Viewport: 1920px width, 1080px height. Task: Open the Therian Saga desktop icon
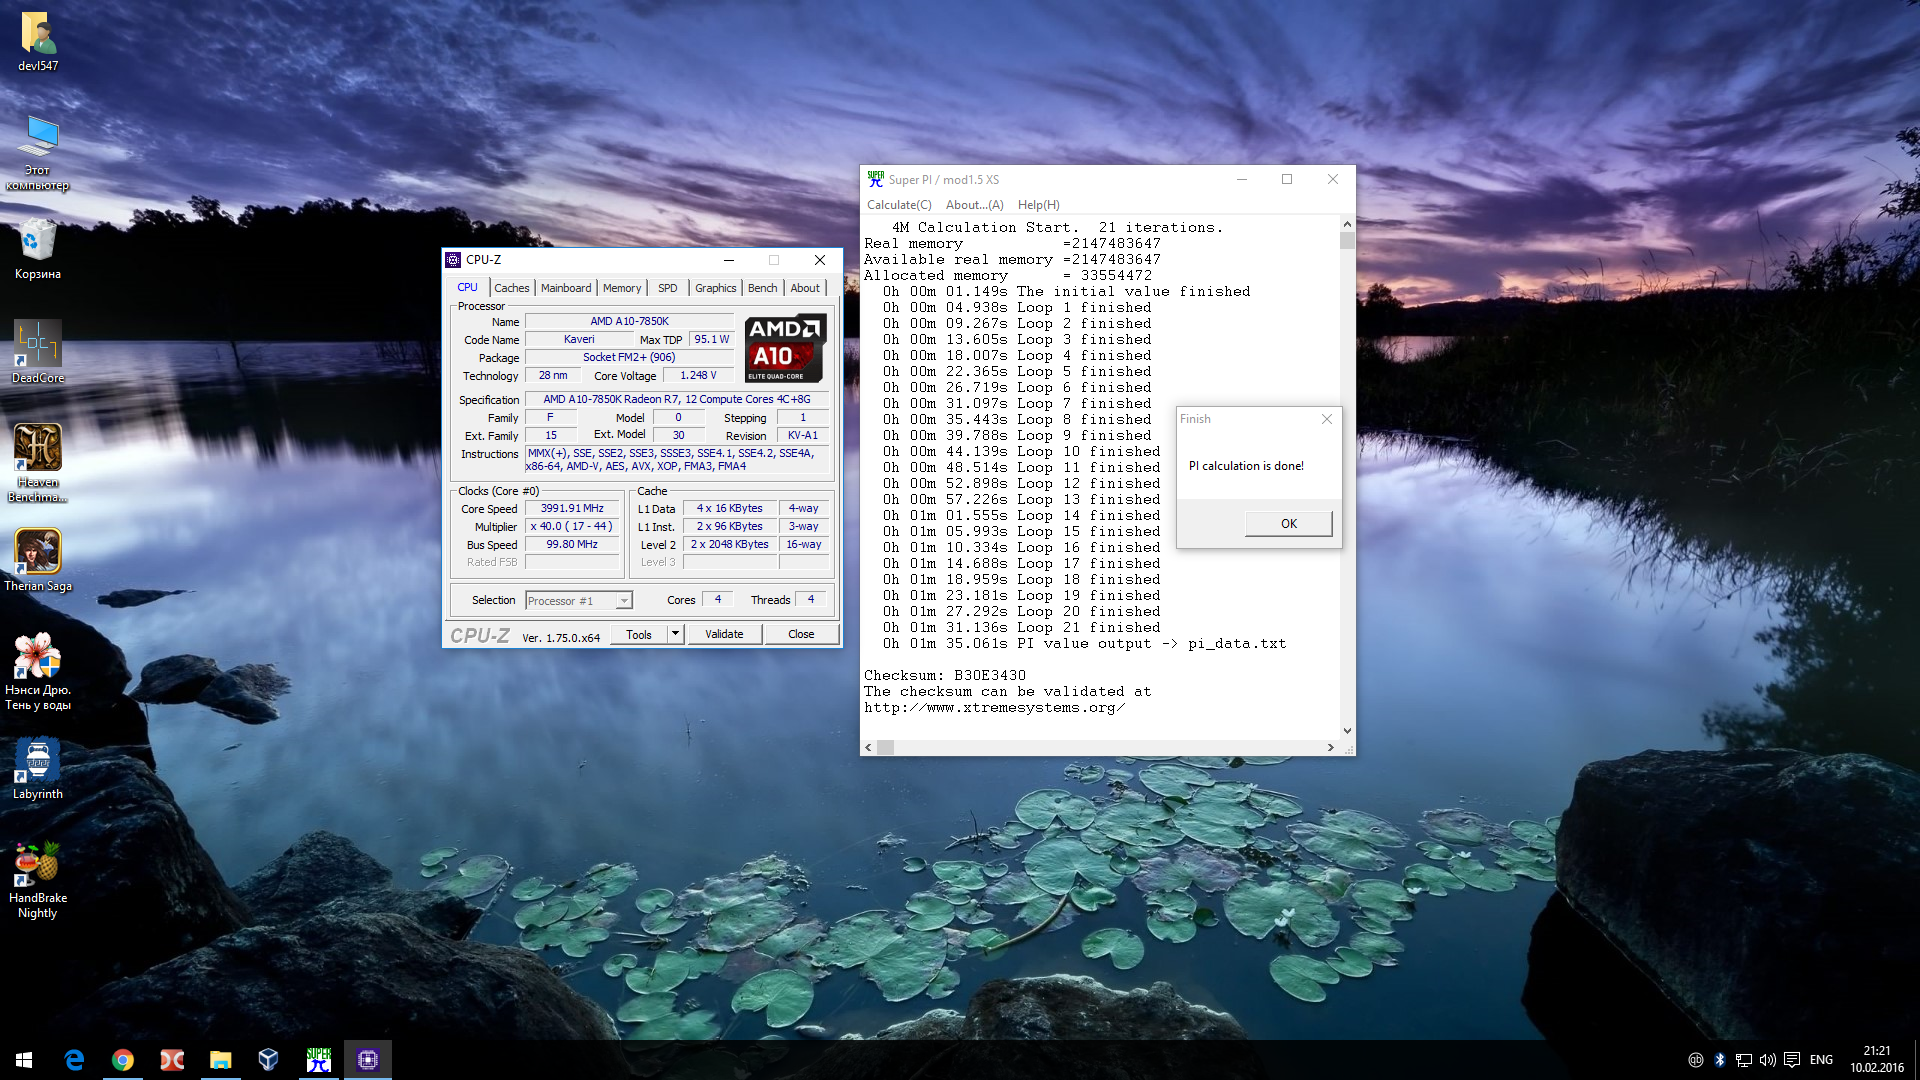[38, 551]
